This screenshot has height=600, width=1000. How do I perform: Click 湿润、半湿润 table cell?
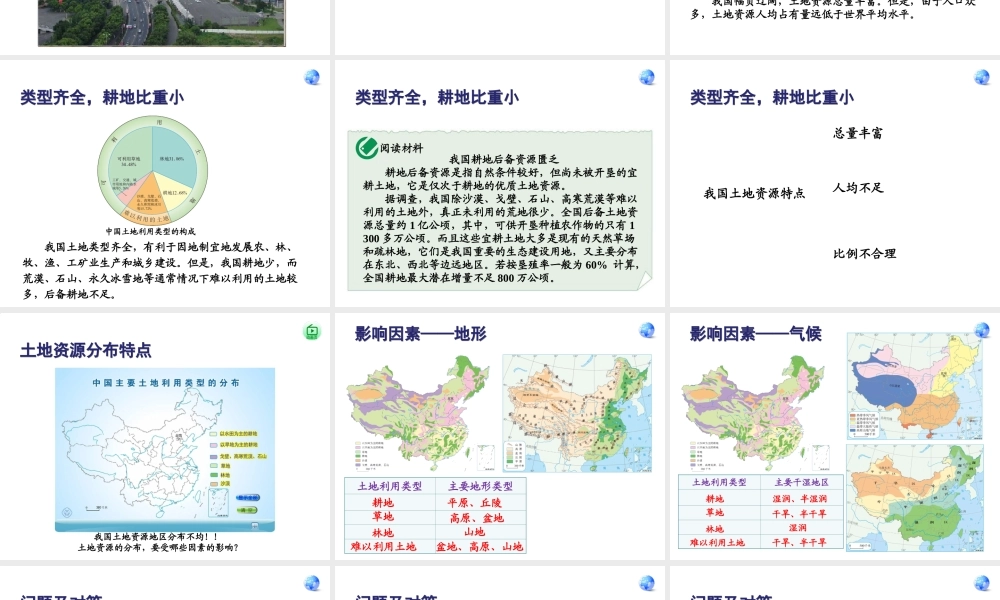click(x=800, y=499)
